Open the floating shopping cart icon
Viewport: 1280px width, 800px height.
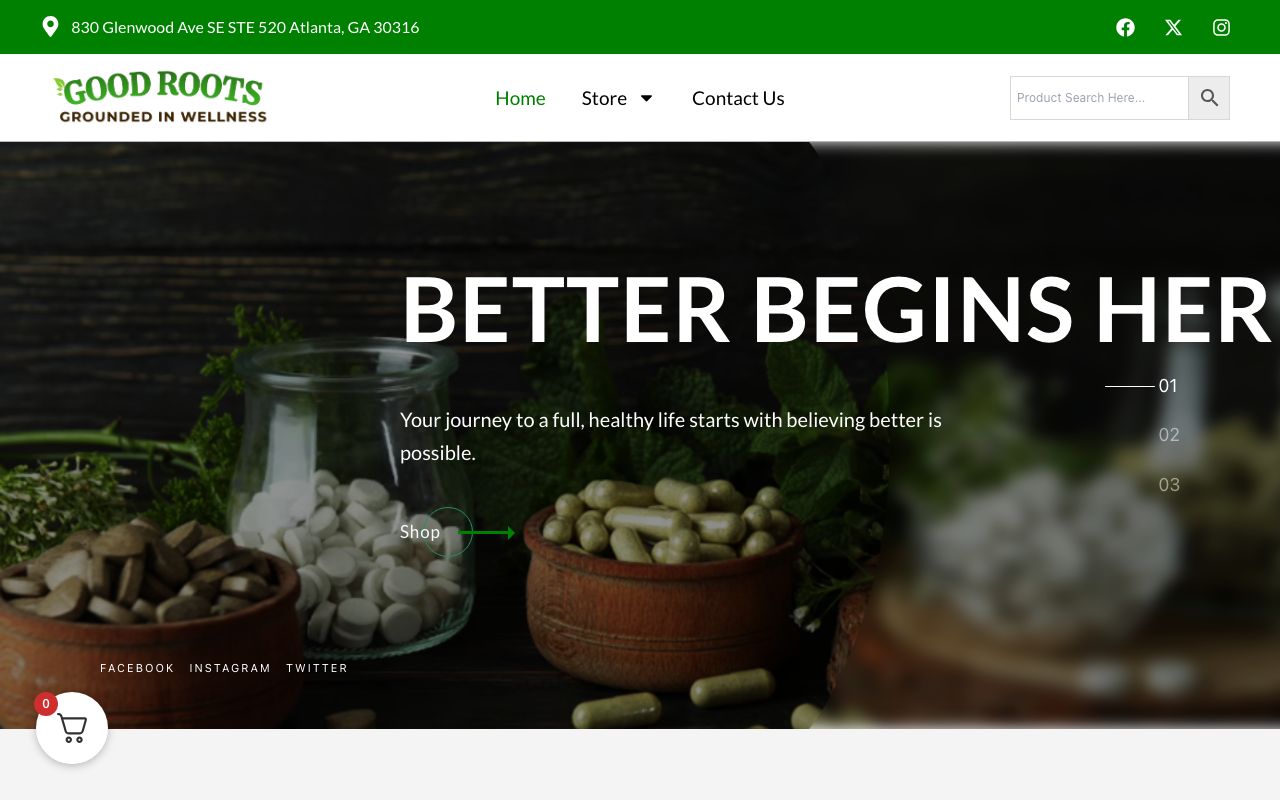(72, 728)
